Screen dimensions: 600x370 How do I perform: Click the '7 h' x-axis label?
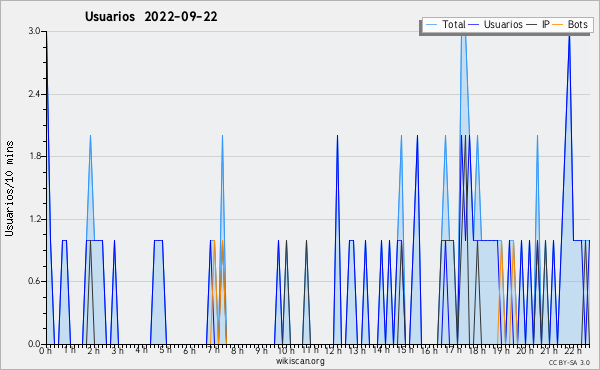(x=213, y=350)
